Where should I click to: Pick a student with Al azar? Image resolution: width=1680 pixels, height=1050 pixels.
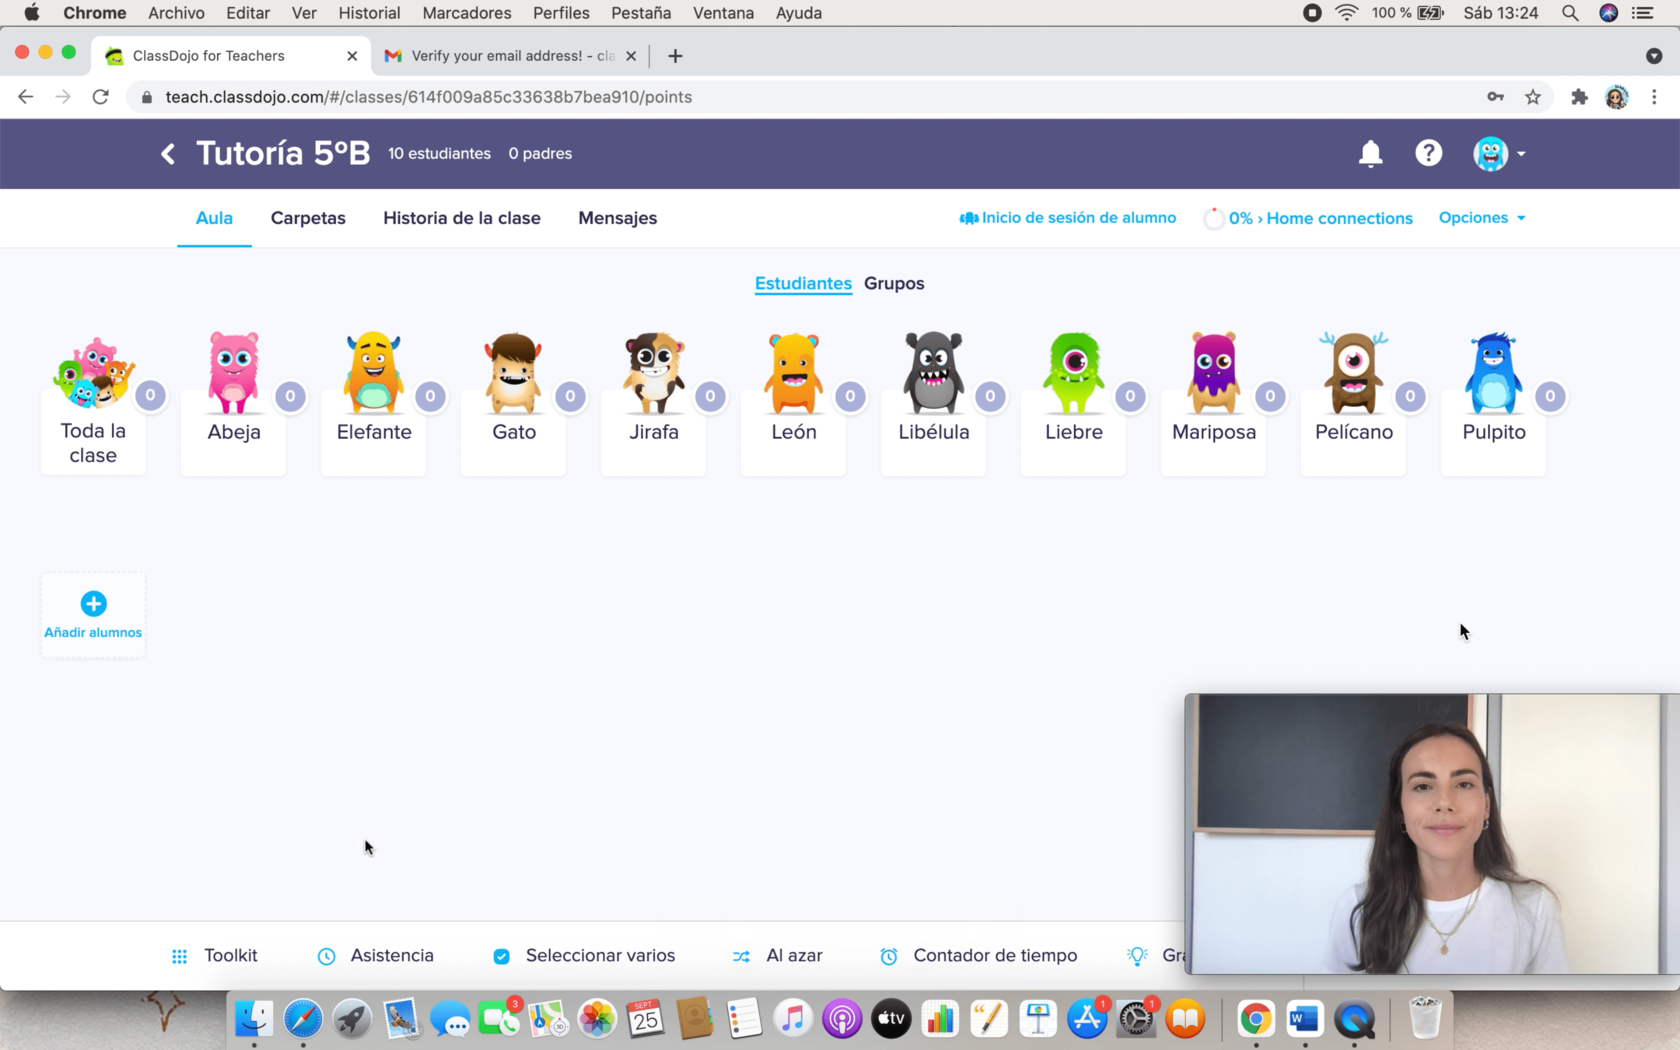[777, 956]
